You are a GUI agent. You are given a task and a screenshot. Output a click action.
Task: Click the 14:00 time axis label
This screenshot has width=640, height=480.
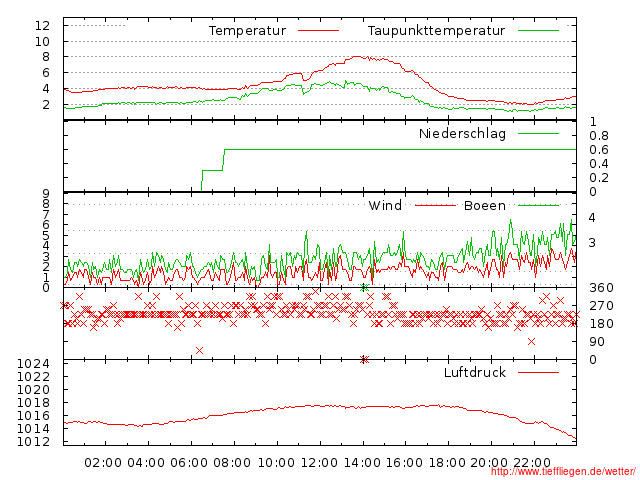pos(362,463)
